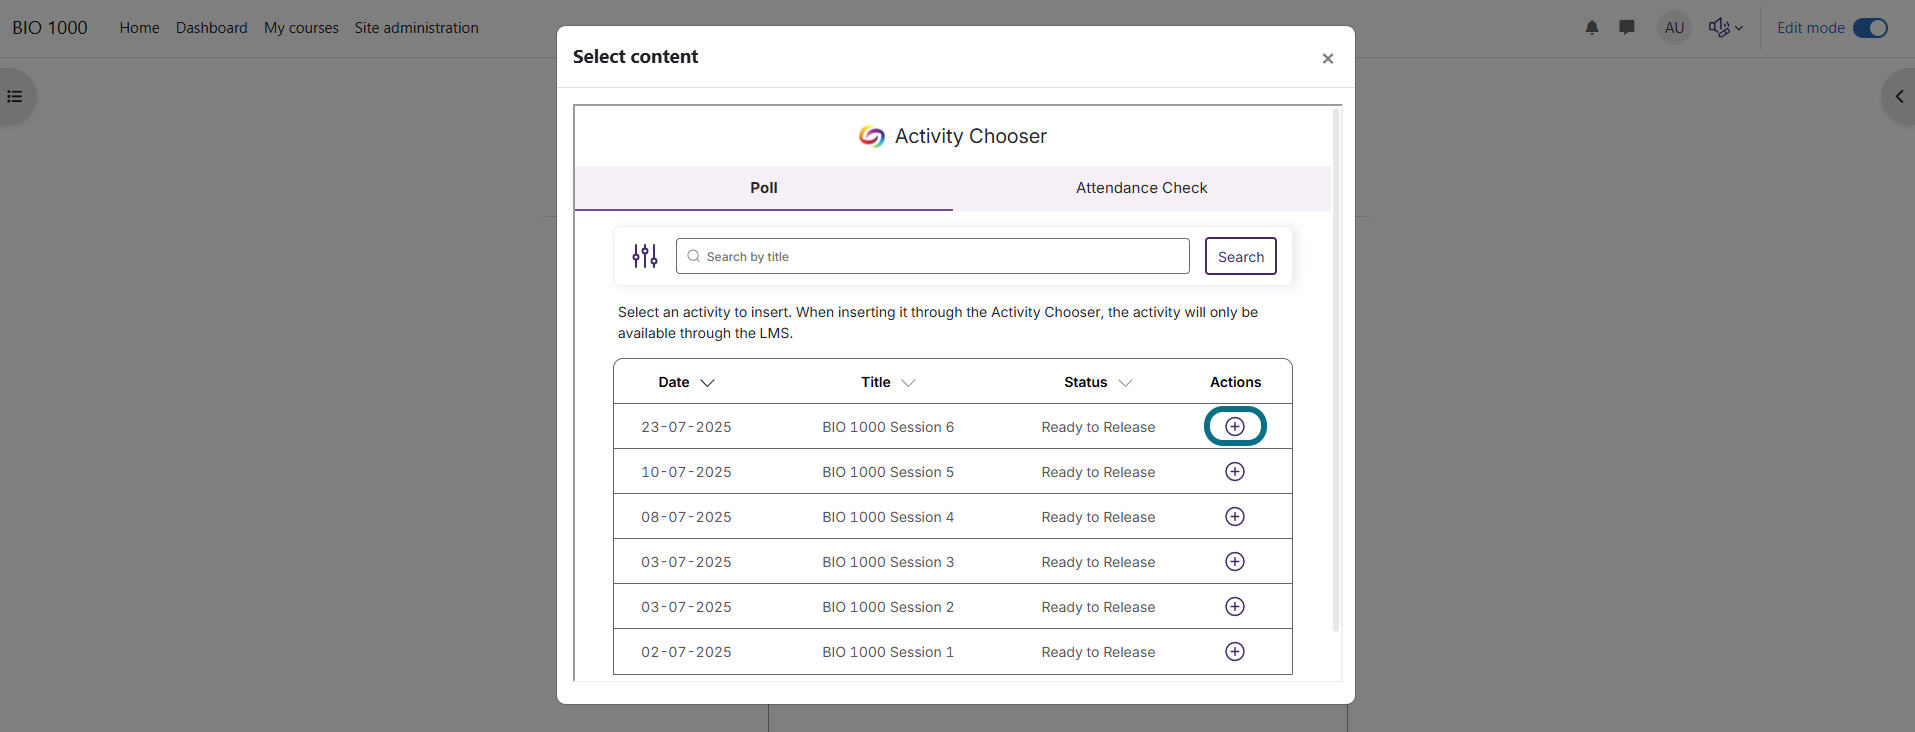Switch to the Attendance Check tab

(x=1142, y=188)
